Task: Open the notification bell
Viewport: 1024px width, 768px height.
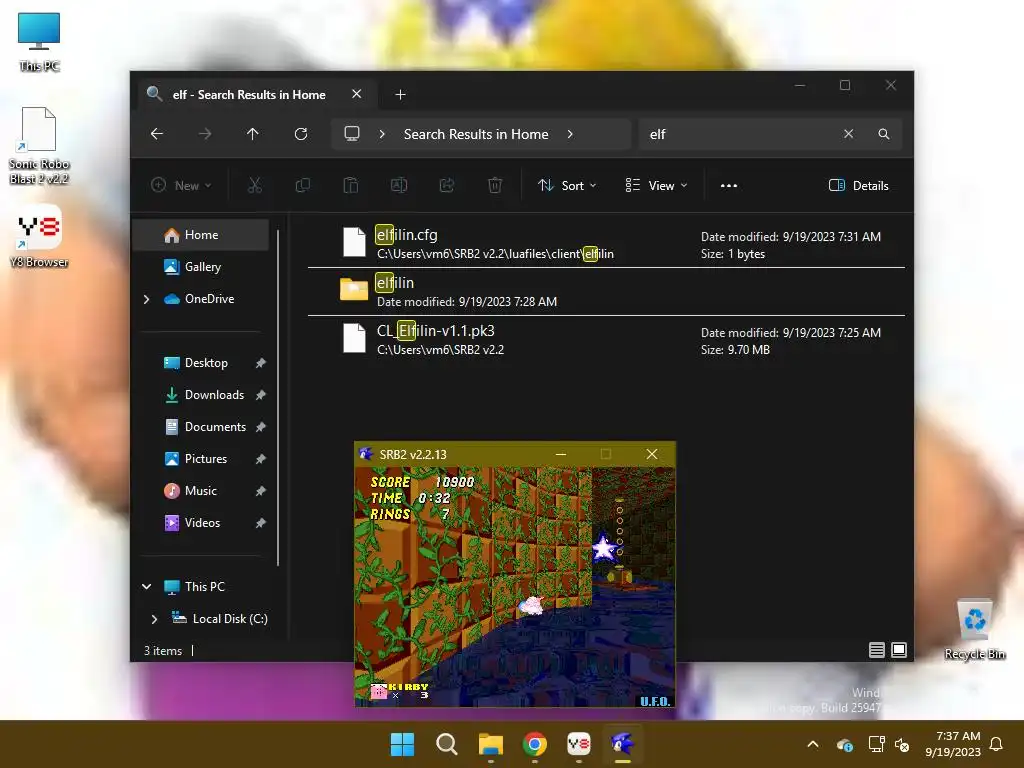Action: coord(997,744)
